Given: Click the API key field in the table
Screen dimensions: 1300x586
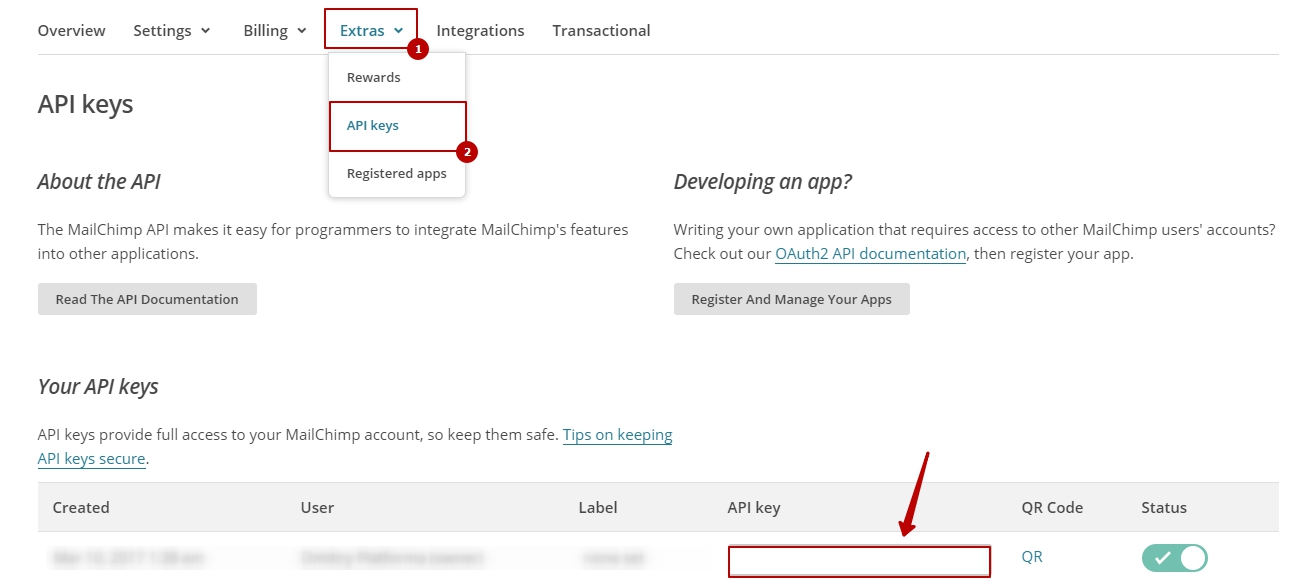Looking at the screenshot, I should [859, 561].
